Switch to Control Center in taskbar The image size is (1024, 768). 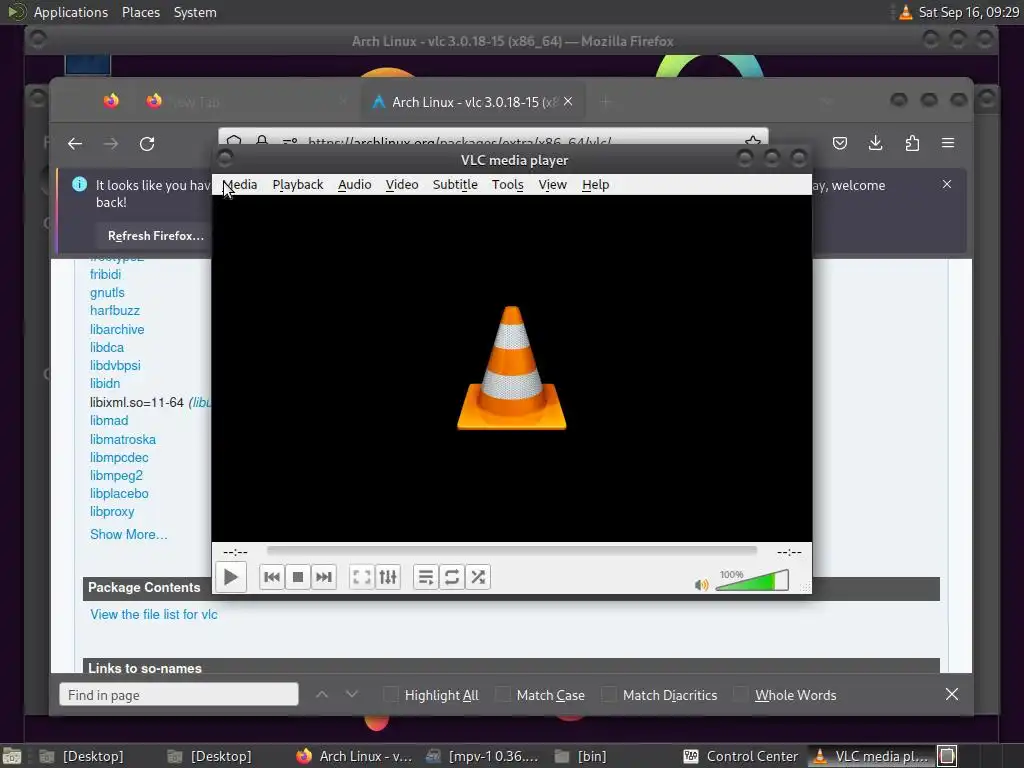[x=741, y=756]
